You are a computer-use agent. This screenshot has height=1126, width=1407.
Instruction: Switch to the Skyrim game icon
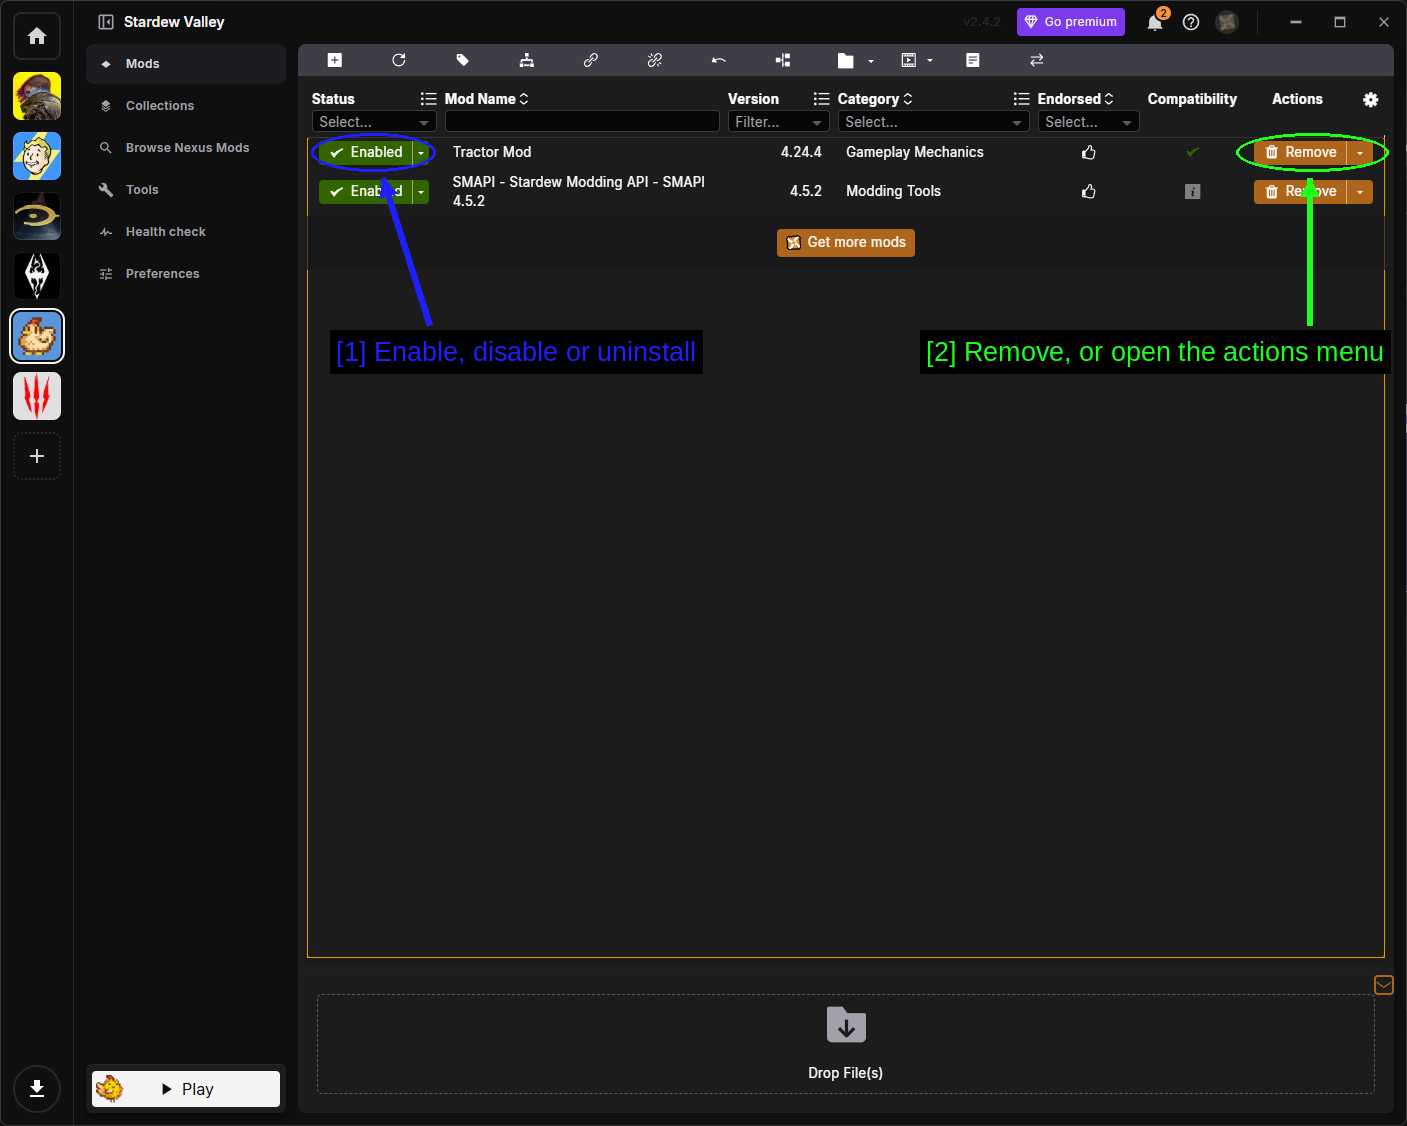coord(37,276)
